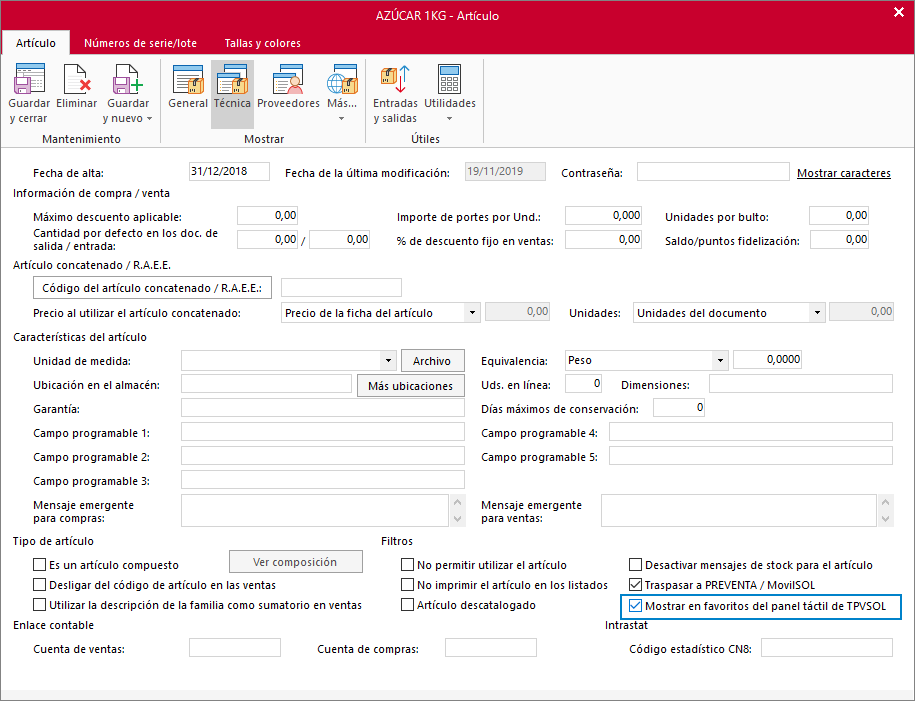Uncheck Mostrar en favoritos del panel táctil

(635, 606)
